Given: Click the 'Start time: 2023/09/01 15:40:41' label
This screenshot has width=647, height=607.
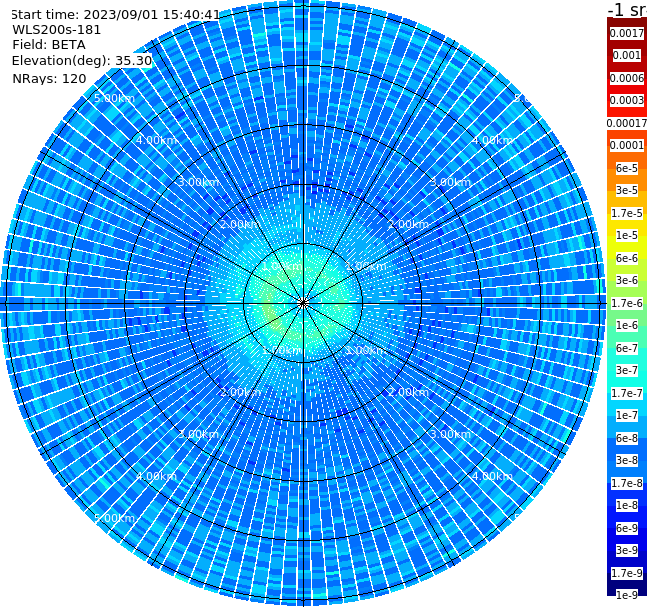Looking at the screenshot, I should click(115, 14).
